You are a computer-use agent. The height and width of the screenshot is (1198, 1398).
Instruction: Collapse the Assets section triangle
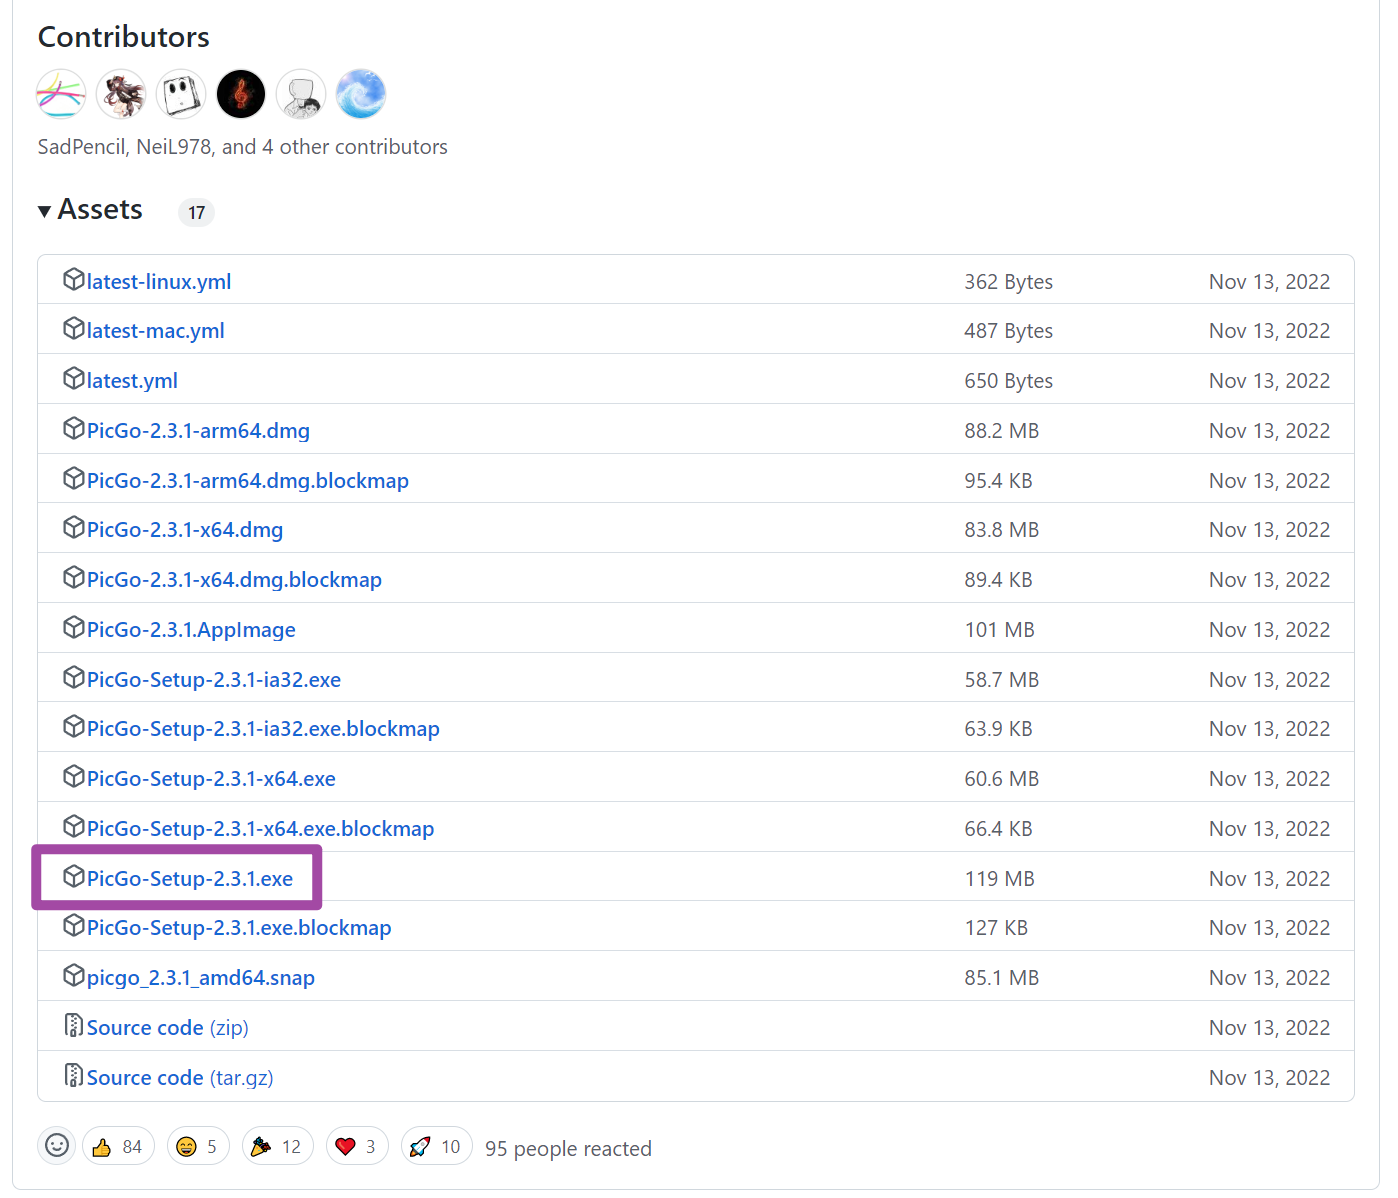pyautogui.click(x=45, y=211)
